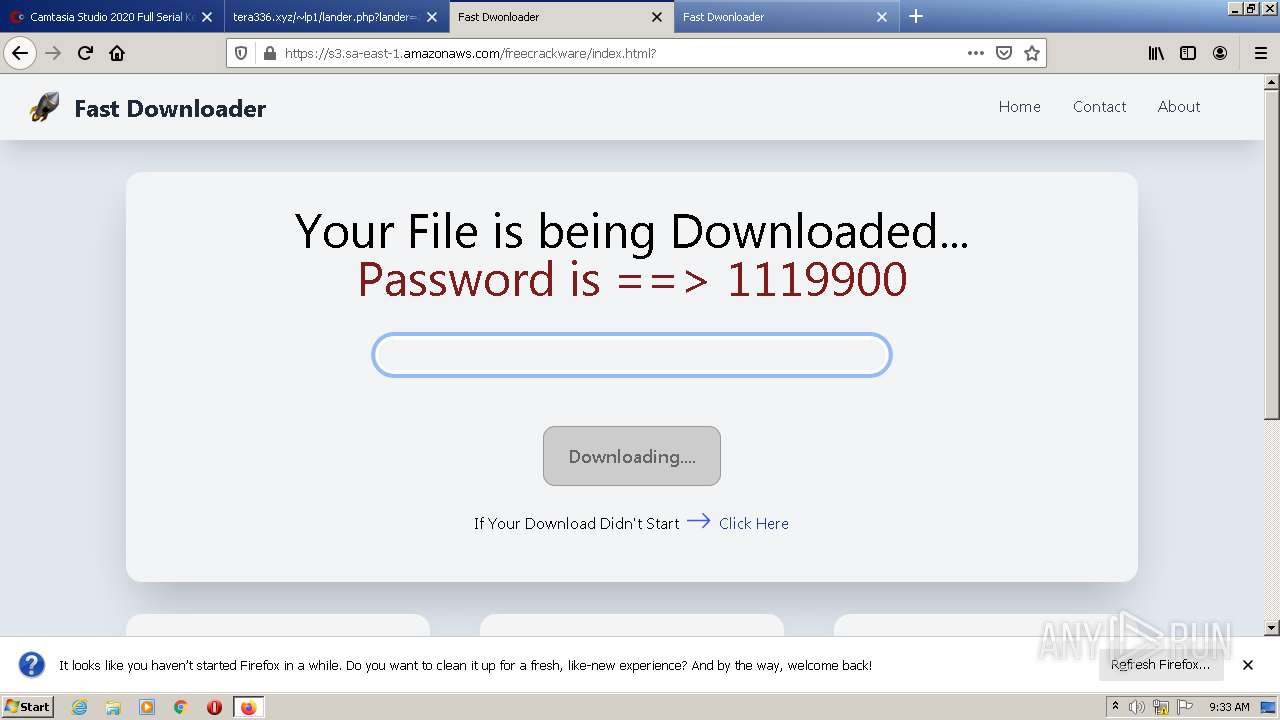Close the tera336.xyz lander tab
The width and height of the screenshot is (1280, 720).
click(x=432, y=17)
